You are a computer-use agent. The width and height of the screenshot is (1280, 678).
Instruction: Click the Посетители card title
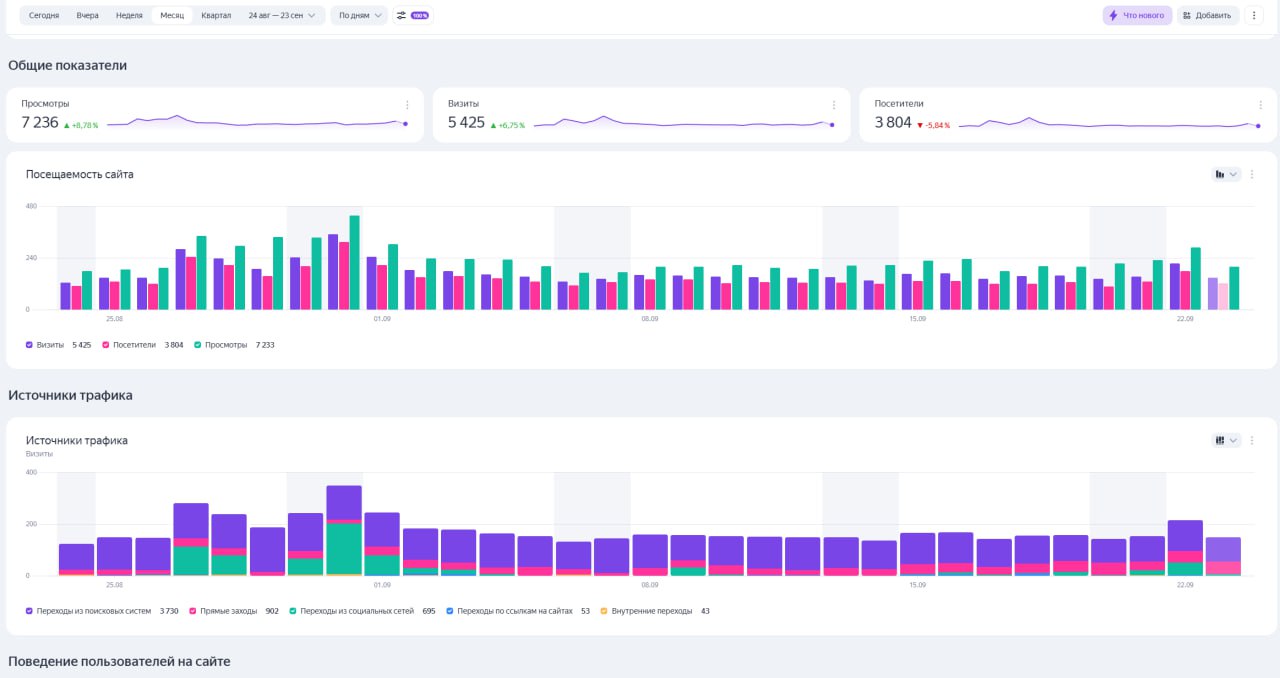tap(899, 103)
